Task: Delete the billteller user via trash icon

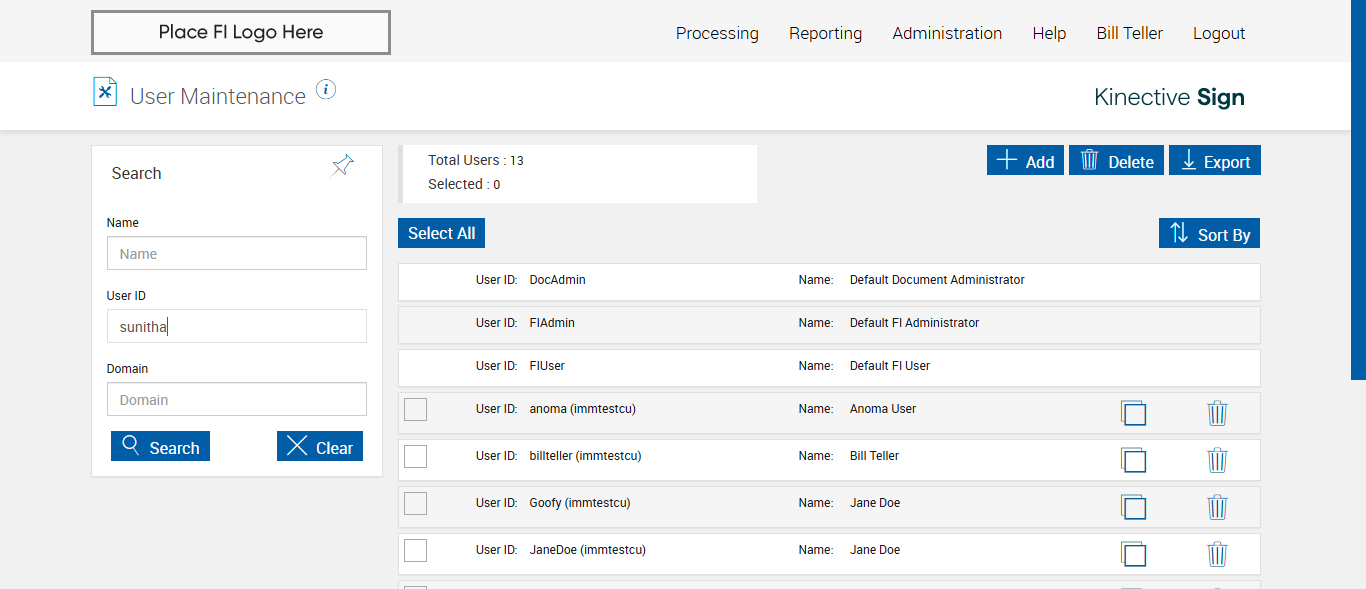Action: 1217,460
